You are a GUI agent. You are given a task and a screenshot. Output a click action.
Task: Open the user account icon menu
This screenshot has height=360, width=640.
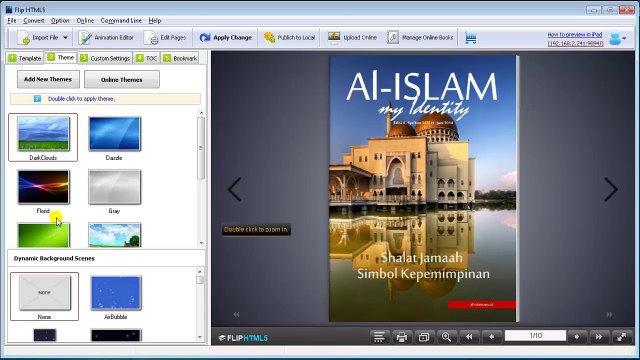pyautogui.click(x=617, y=38)
